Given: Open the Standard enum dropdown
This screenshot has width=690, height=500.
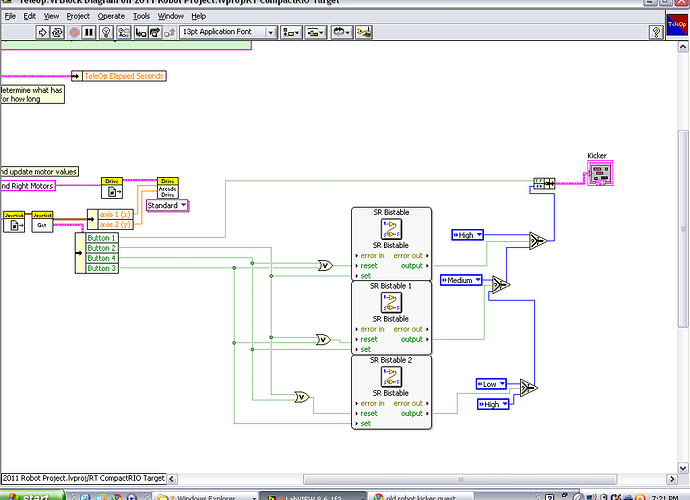Looking at the screenshot, I should coord(168,206).
